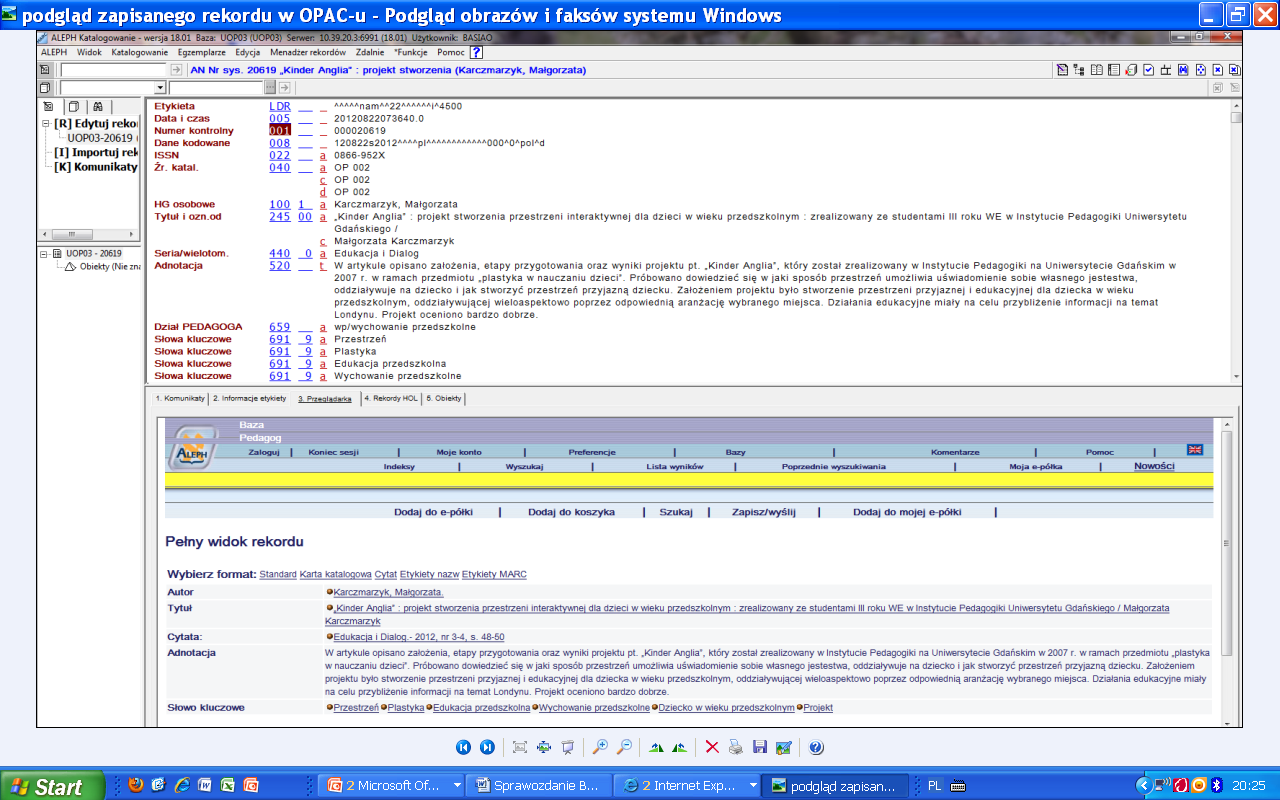Click the checkmark box icon in ALEPH toolbar
This screenshot has height=800, width=1280.
point(1149,70)
